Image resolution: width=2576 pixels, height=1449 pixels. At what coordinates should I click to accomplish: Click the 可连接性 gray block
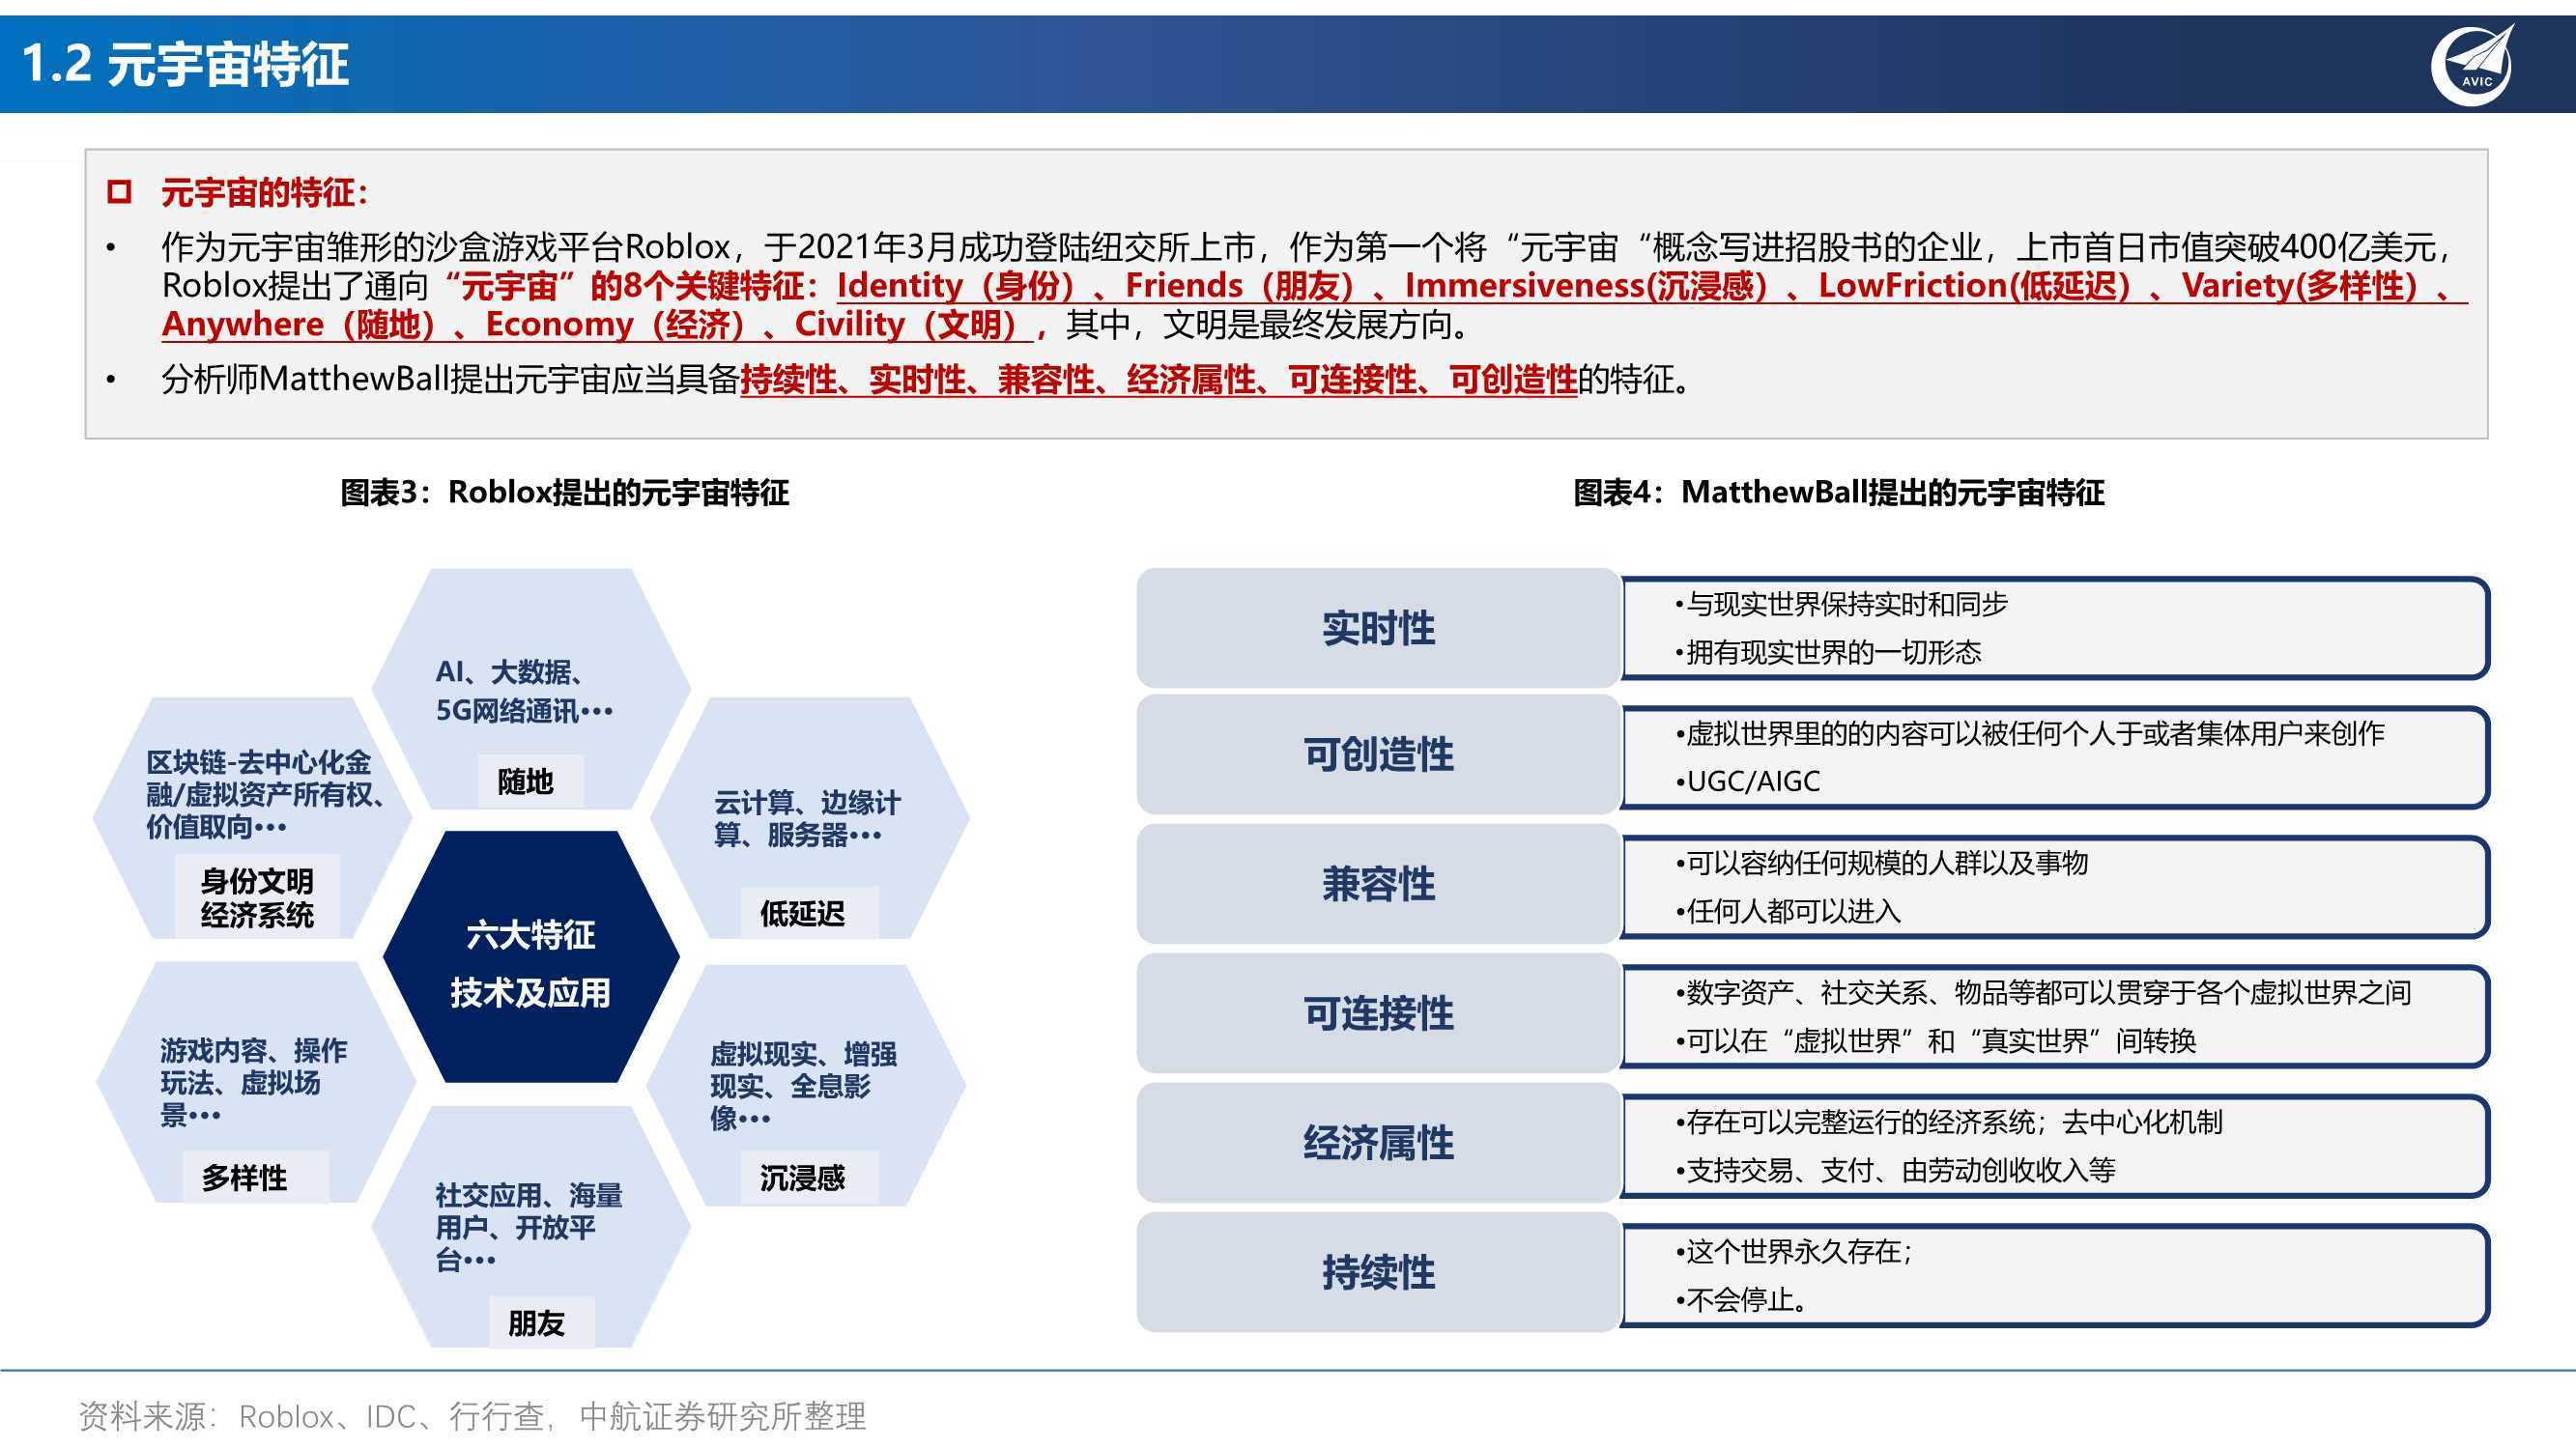pos(1378,1013)
